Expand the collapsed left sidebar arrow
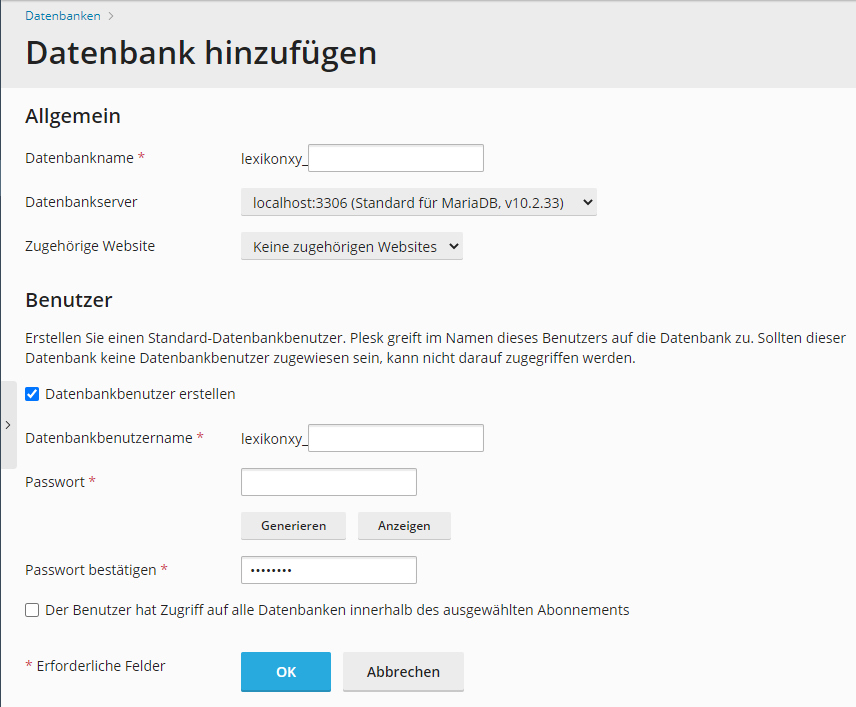This screenshot has width=856, height=707. pos(8,425)
